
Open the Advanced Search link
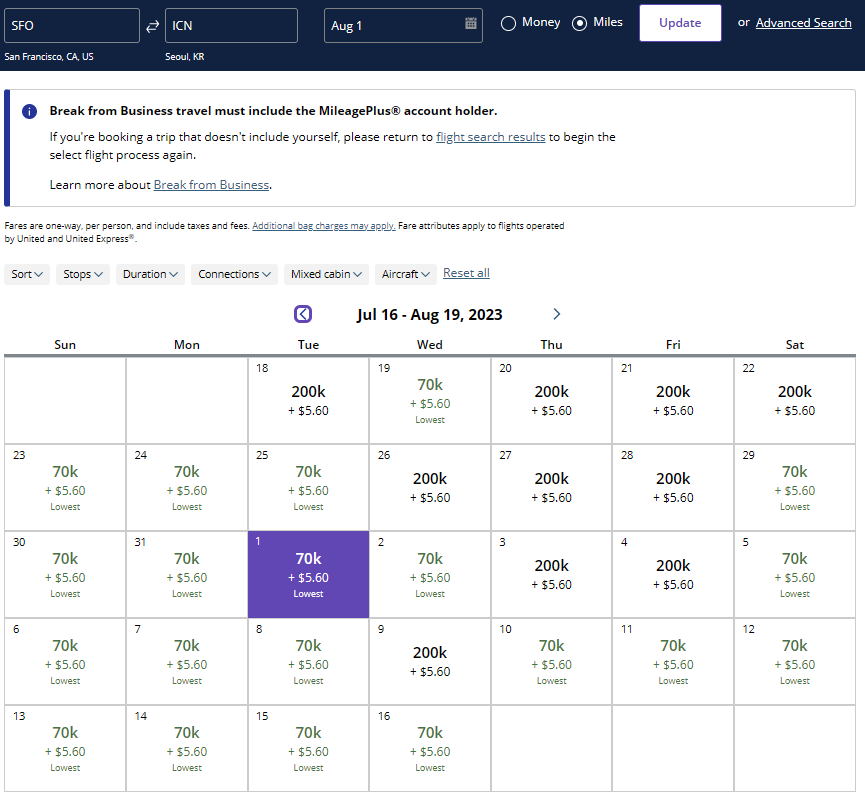[x=803, y=23]
